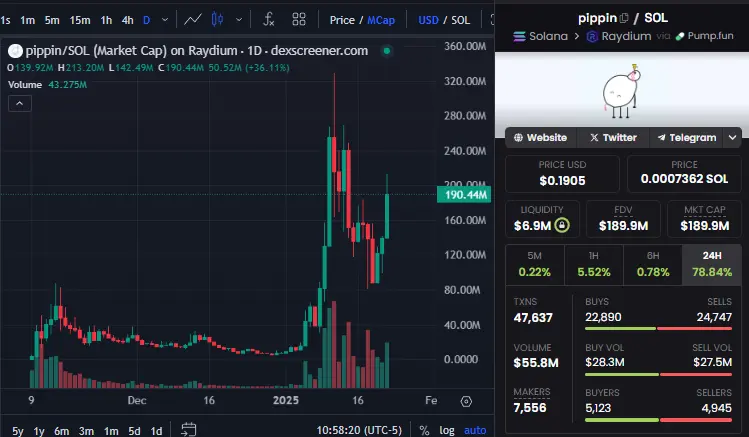
Task: Select the 6H stats tab
Action: (x=653, y=264)
